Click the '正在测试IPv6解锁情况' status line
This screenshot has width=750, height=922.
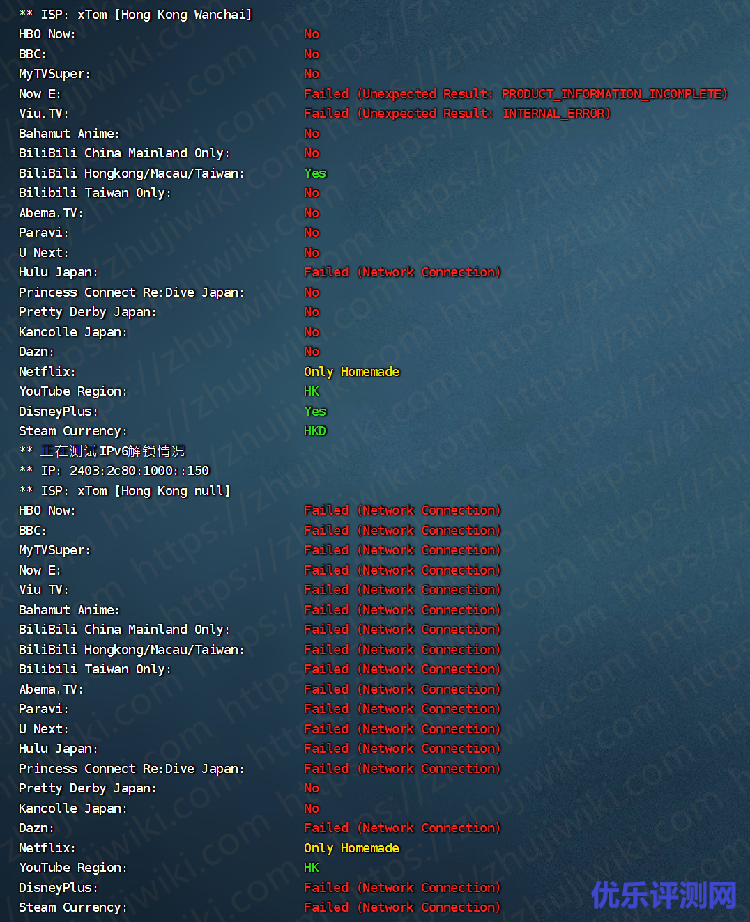(102, 451)
